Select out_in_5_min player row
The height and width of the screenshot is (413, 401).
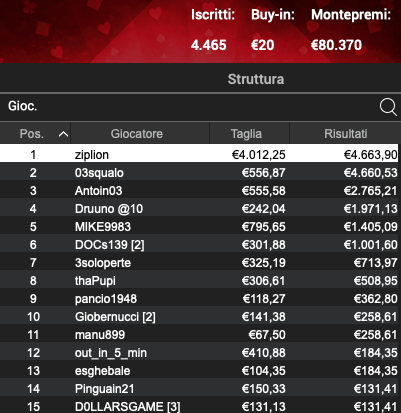[200, 353]
